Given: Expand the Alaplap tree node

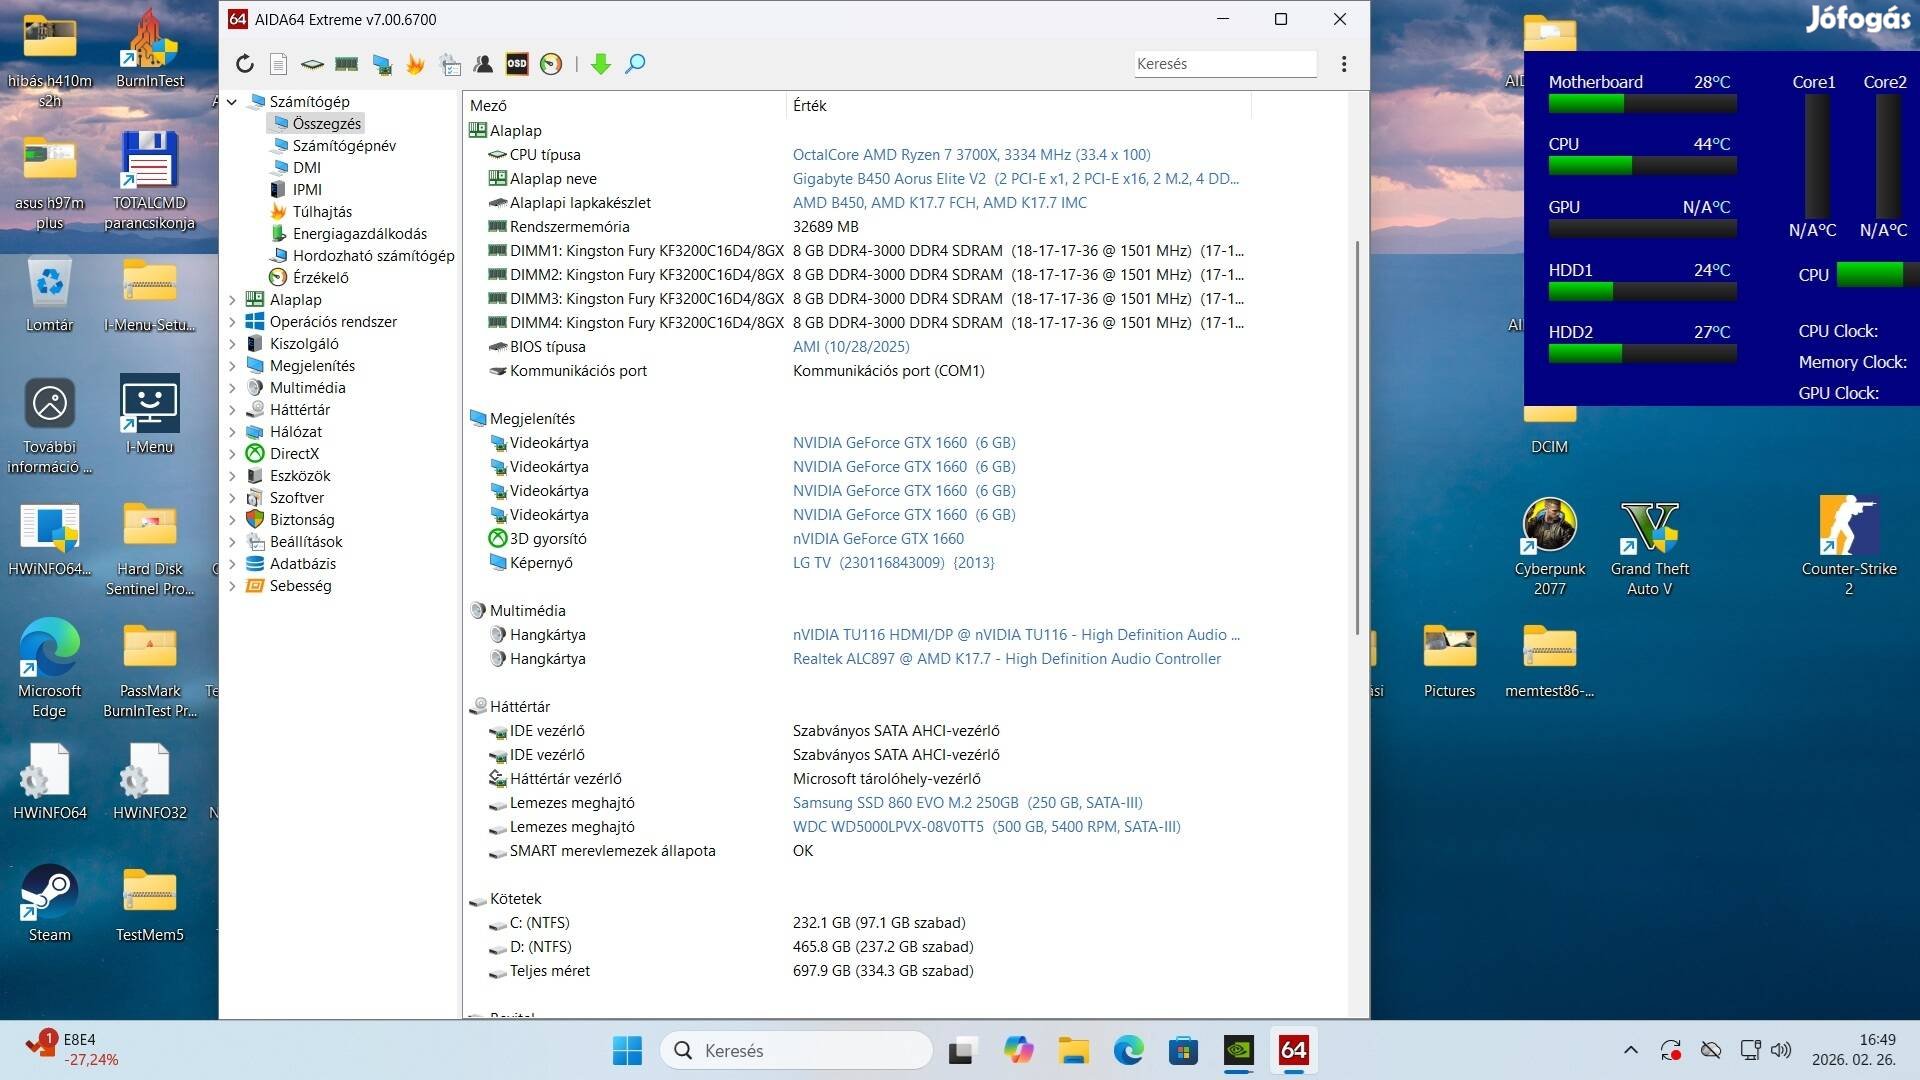Looking at the screenshot, I should 232,300.
